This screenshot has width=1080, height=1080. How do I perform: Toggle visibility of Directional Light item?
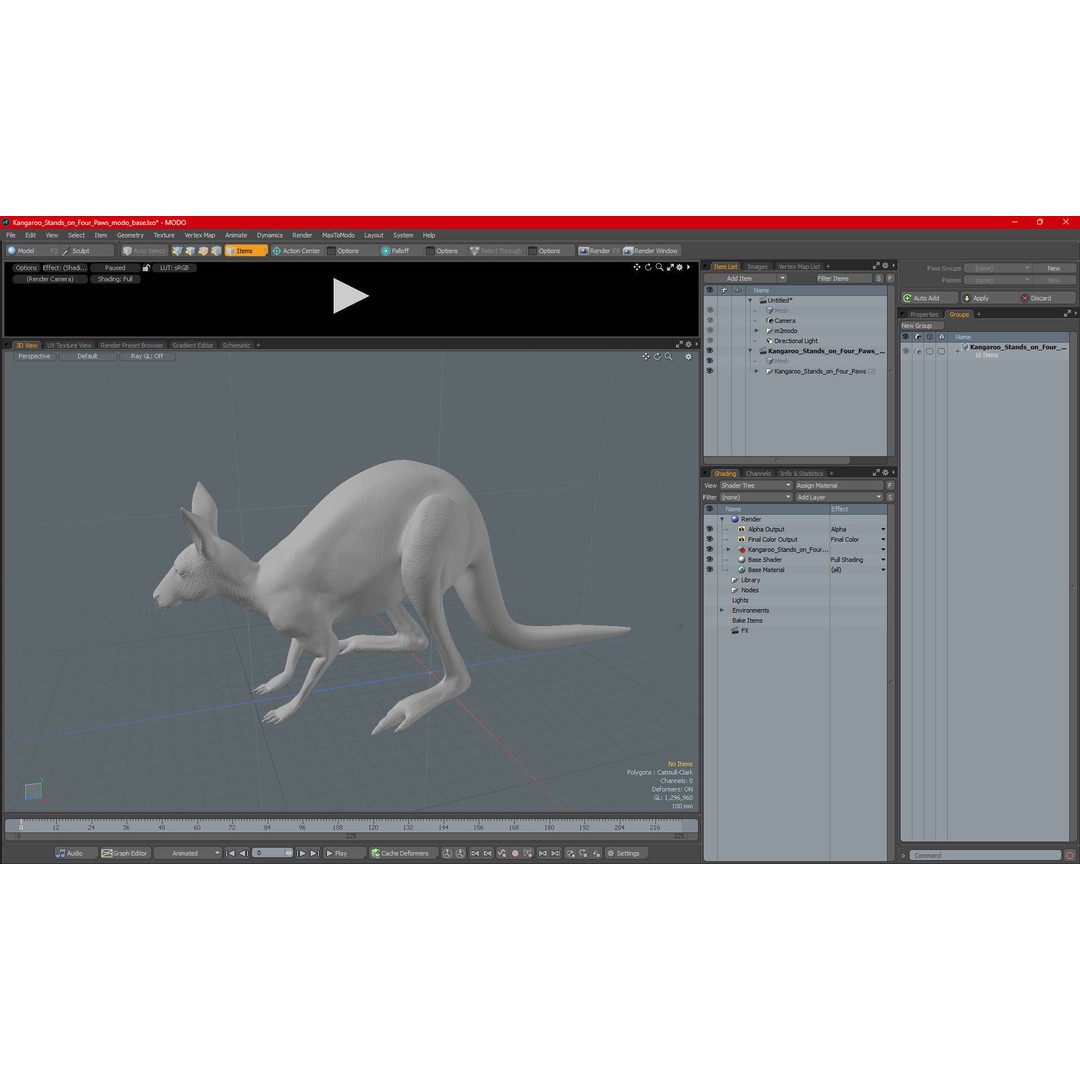point(709,340)
